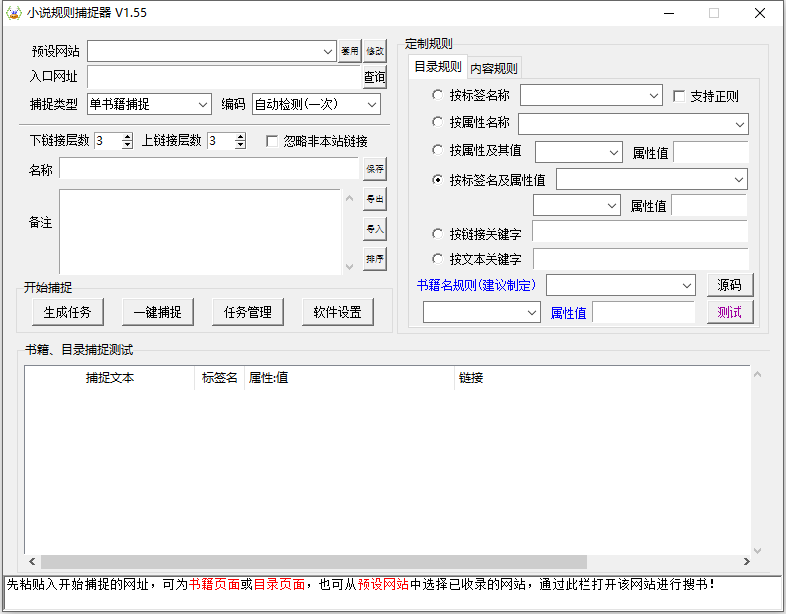Click the 入口网址 input field
Viewport: 786px width, 614px height.
pyautogui.click(x=223, y=77)
